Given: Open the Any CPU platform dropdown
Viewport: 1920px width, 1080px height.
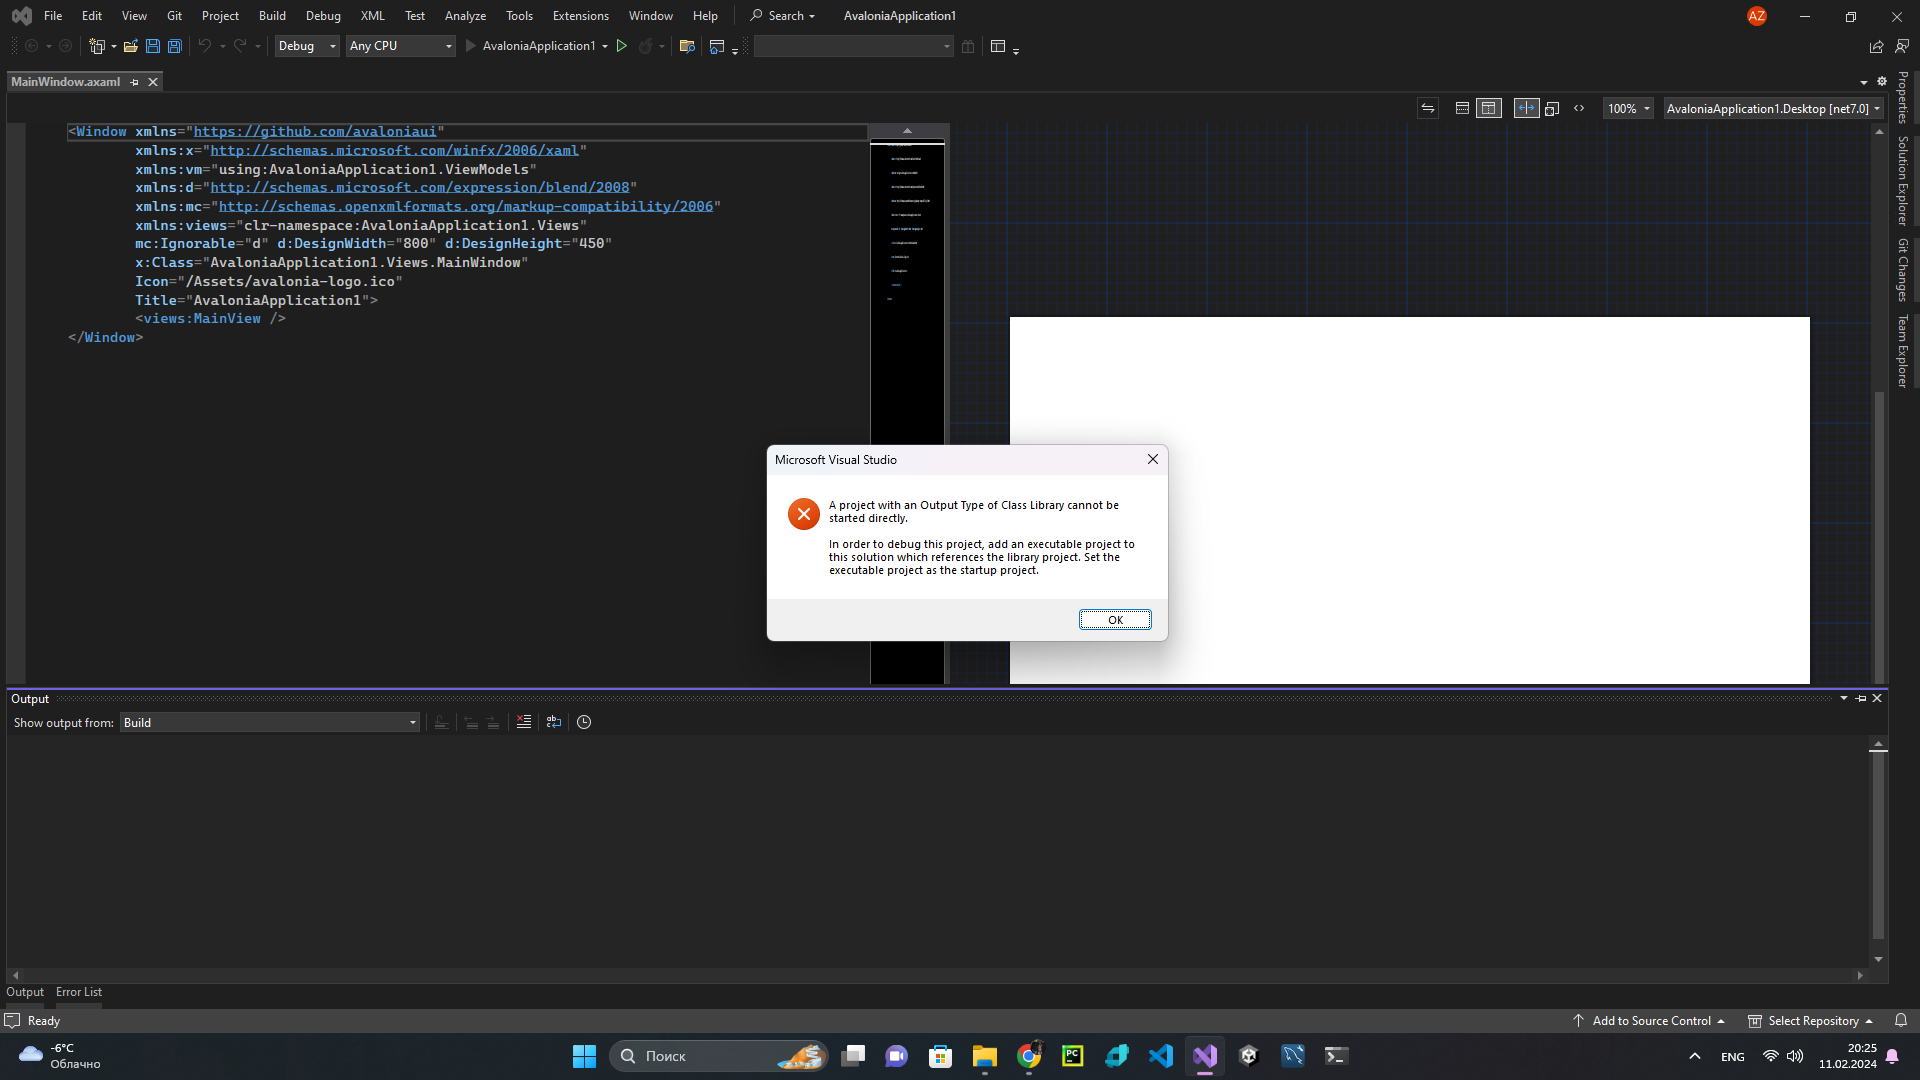Looking at the screenshot, I should click(x=401, y=46).
